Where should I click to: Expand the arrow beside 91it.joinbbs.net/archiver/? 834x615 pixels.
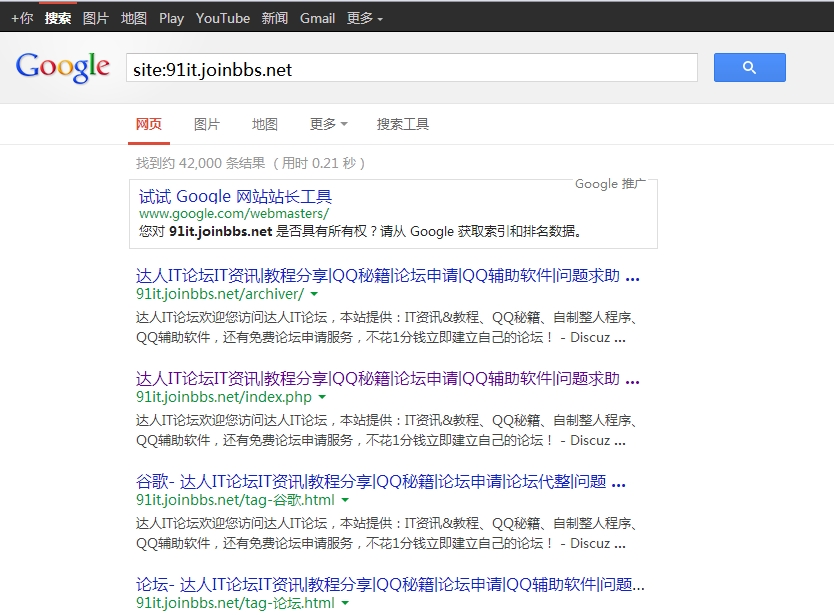pyautogui.click(x=314, y=294)
